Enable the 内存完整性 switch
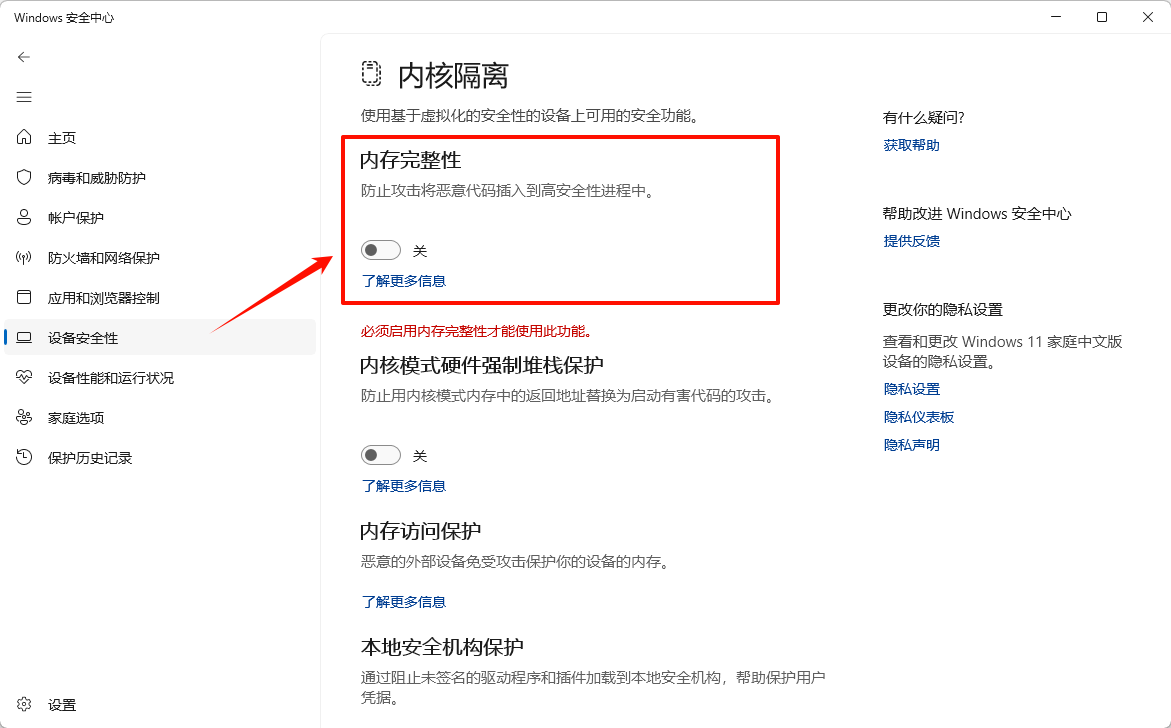Image resolution: width=1171 pixels, height=728 pixels. coord(380,249)
